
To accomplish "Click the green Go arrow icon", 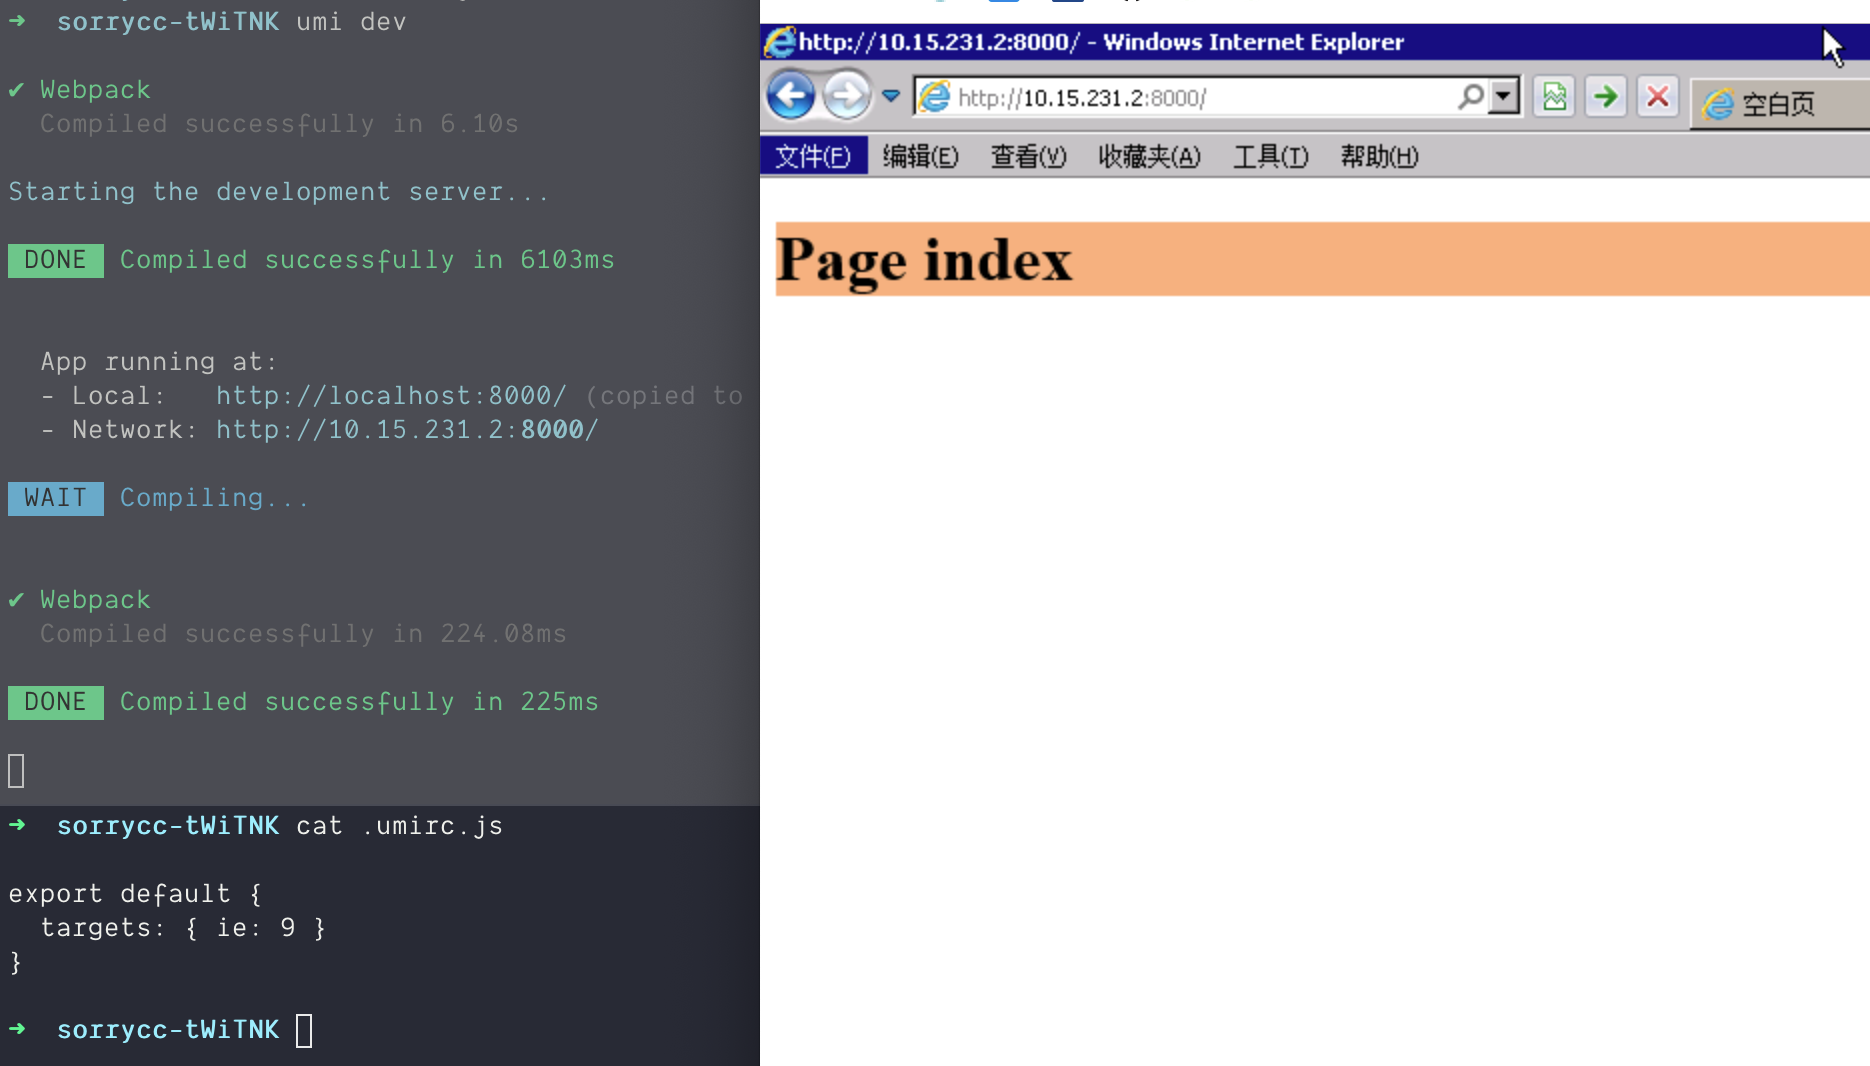I will coord(1605,97).
